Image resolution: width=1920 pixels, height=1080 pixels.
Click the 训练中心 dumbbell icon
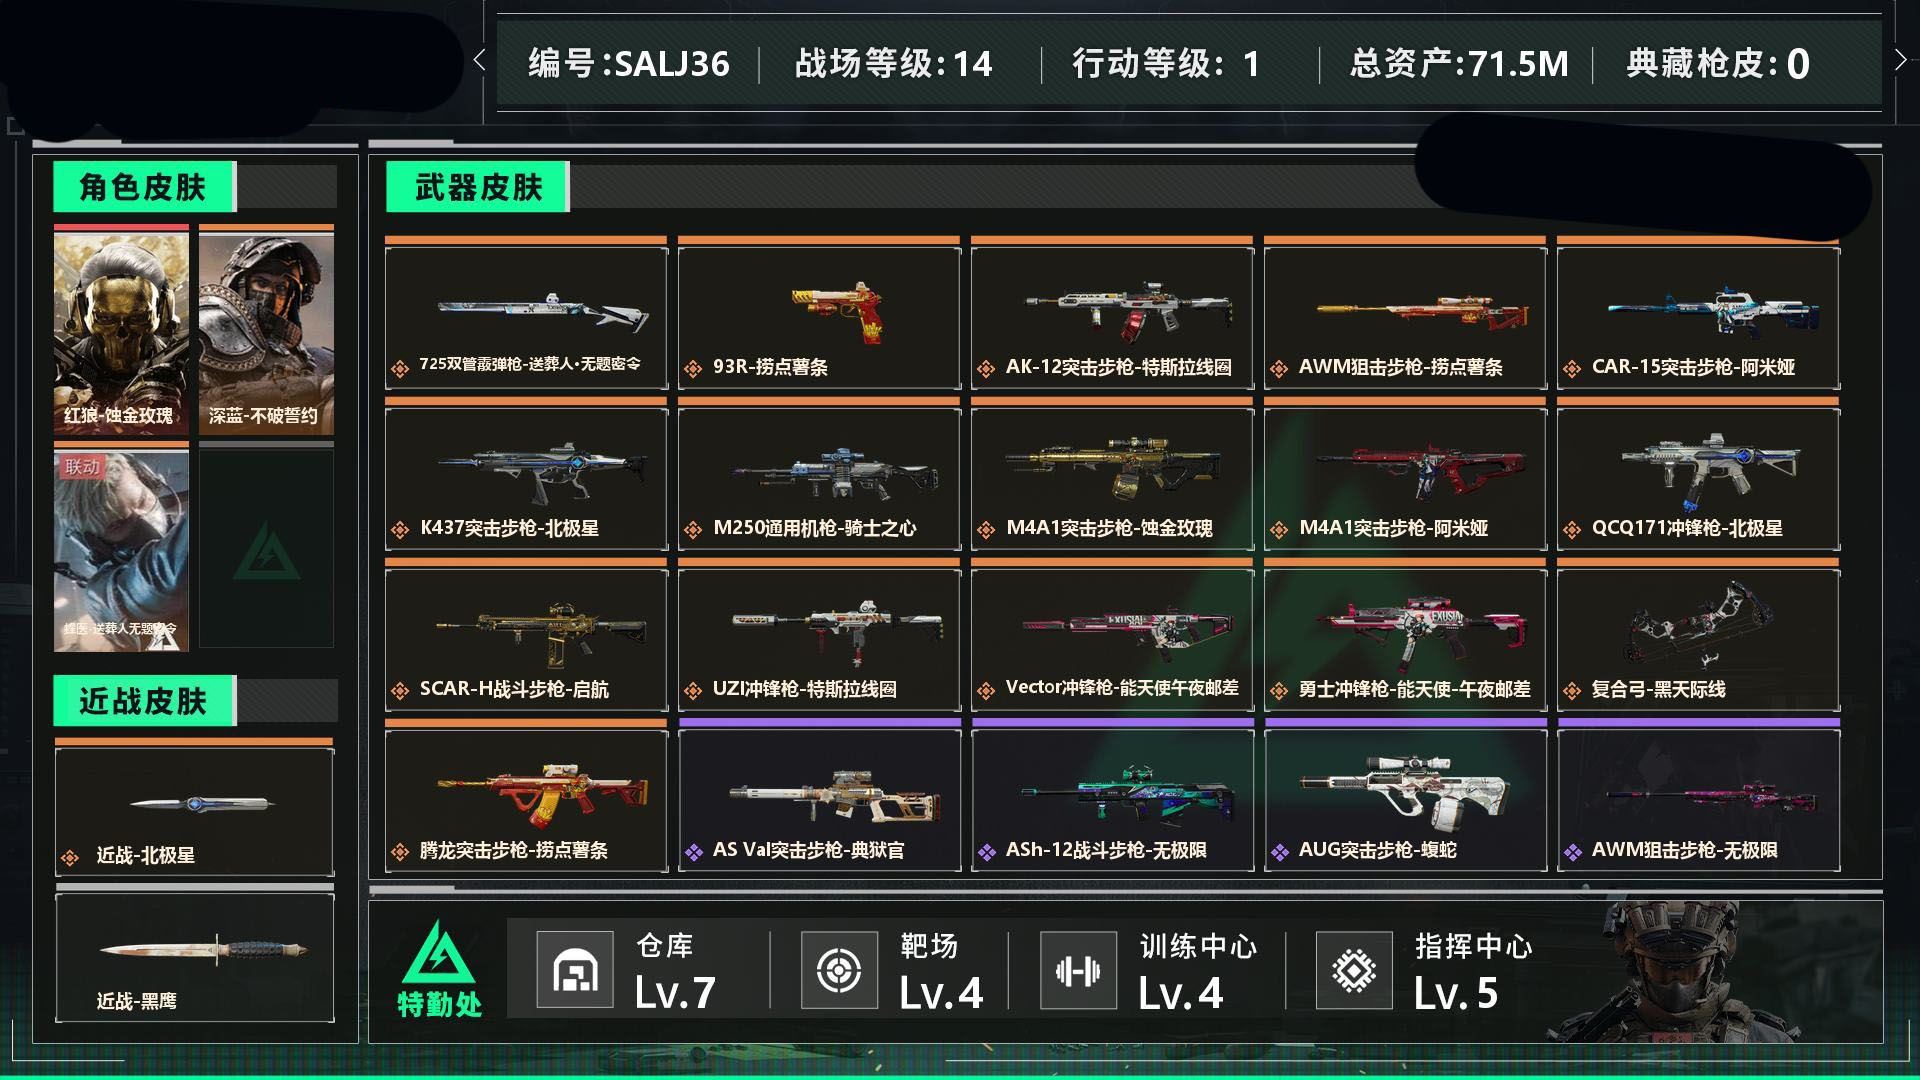tap(1078, 969)
